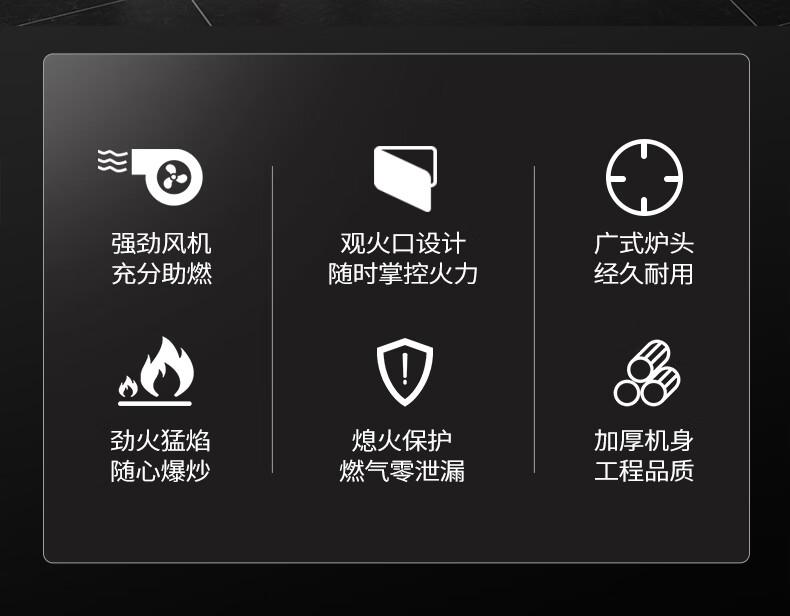Click the 熄火保护 label
The width and height of the screenshot is (790, 616).
click(x=402, y=441)
